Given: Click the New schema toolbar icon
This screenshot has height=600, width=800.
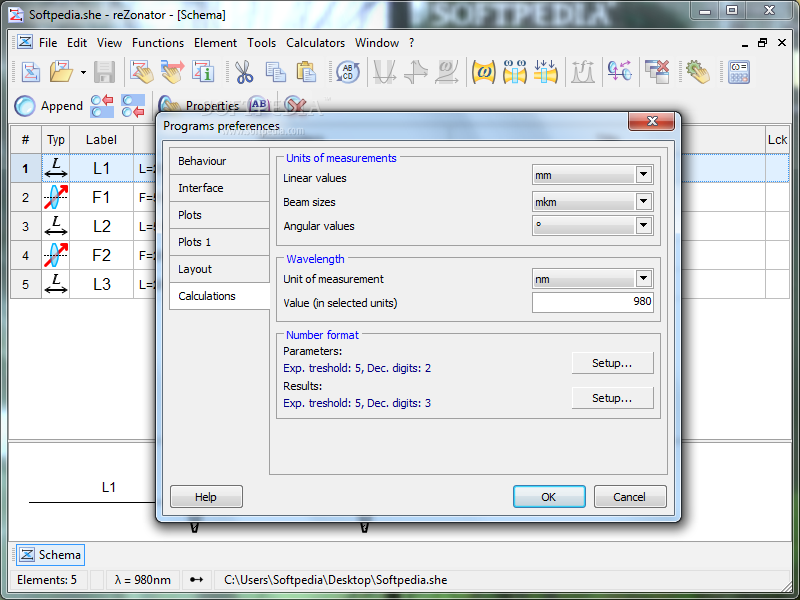Looking at the screenshot, I should click(31, 72).
